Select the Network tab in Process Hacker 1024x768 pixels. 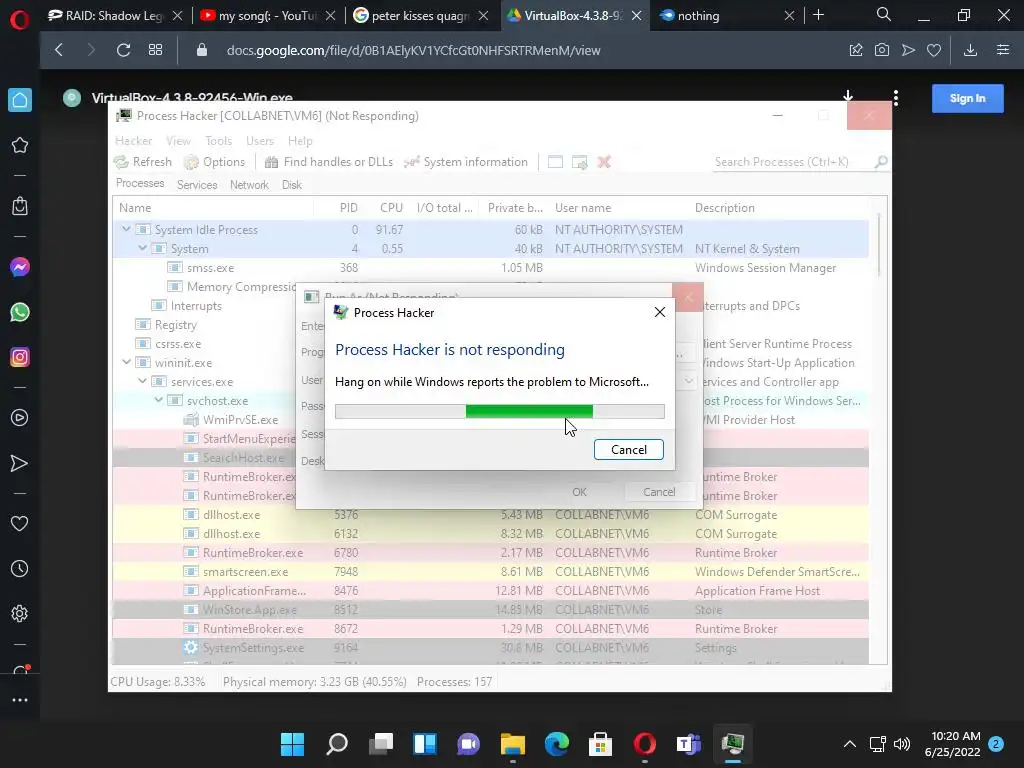[x=249, y=185]
